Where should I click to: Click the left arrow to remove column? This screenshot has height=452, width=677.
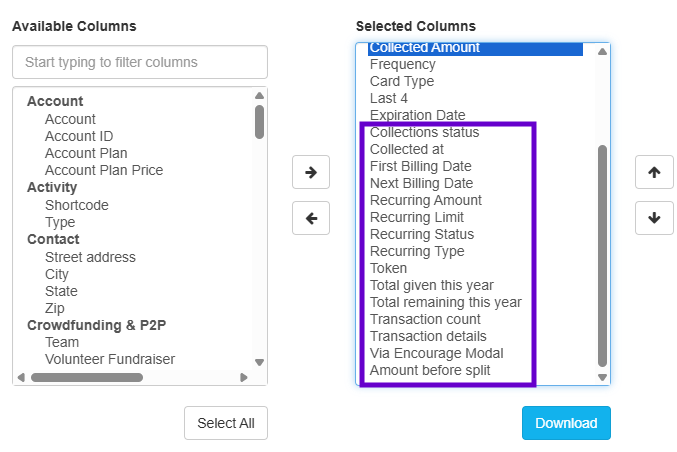310,217
